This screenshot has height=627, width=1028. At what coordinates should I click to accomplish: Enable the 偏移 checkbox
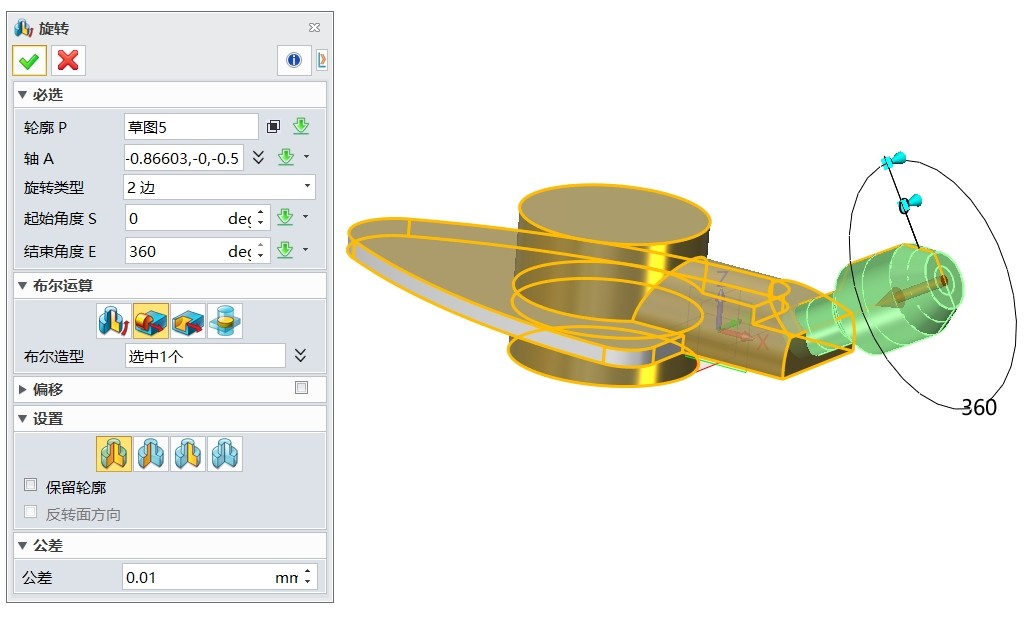tap(302, 388)
